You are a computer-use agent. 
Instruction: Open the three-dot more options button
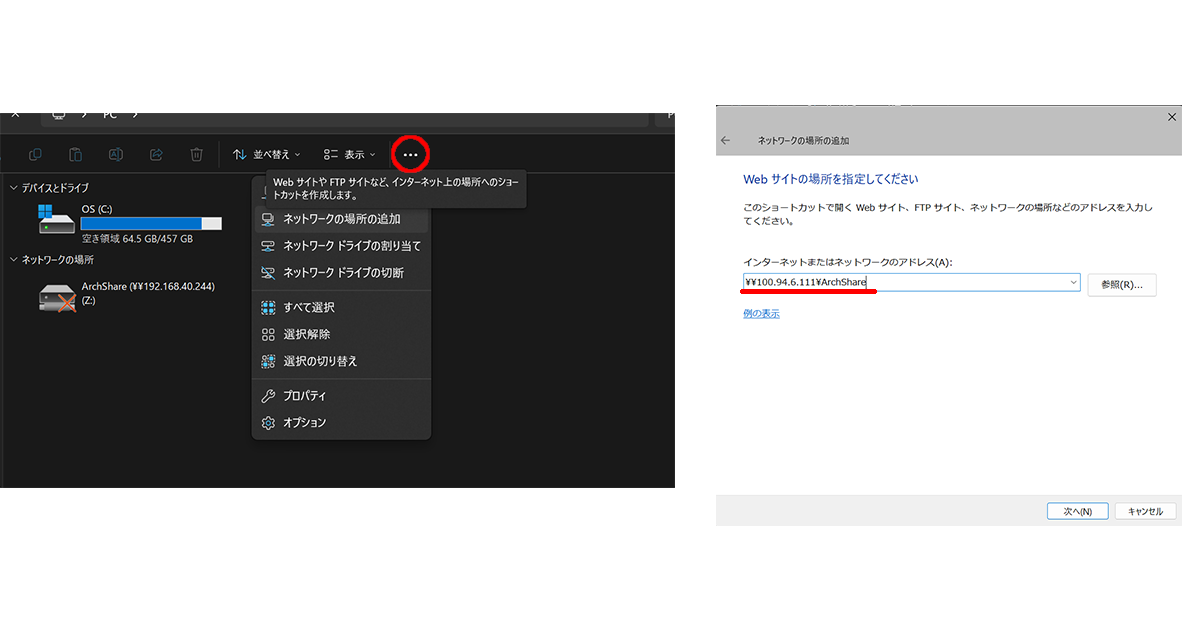(x=410, y=155)
